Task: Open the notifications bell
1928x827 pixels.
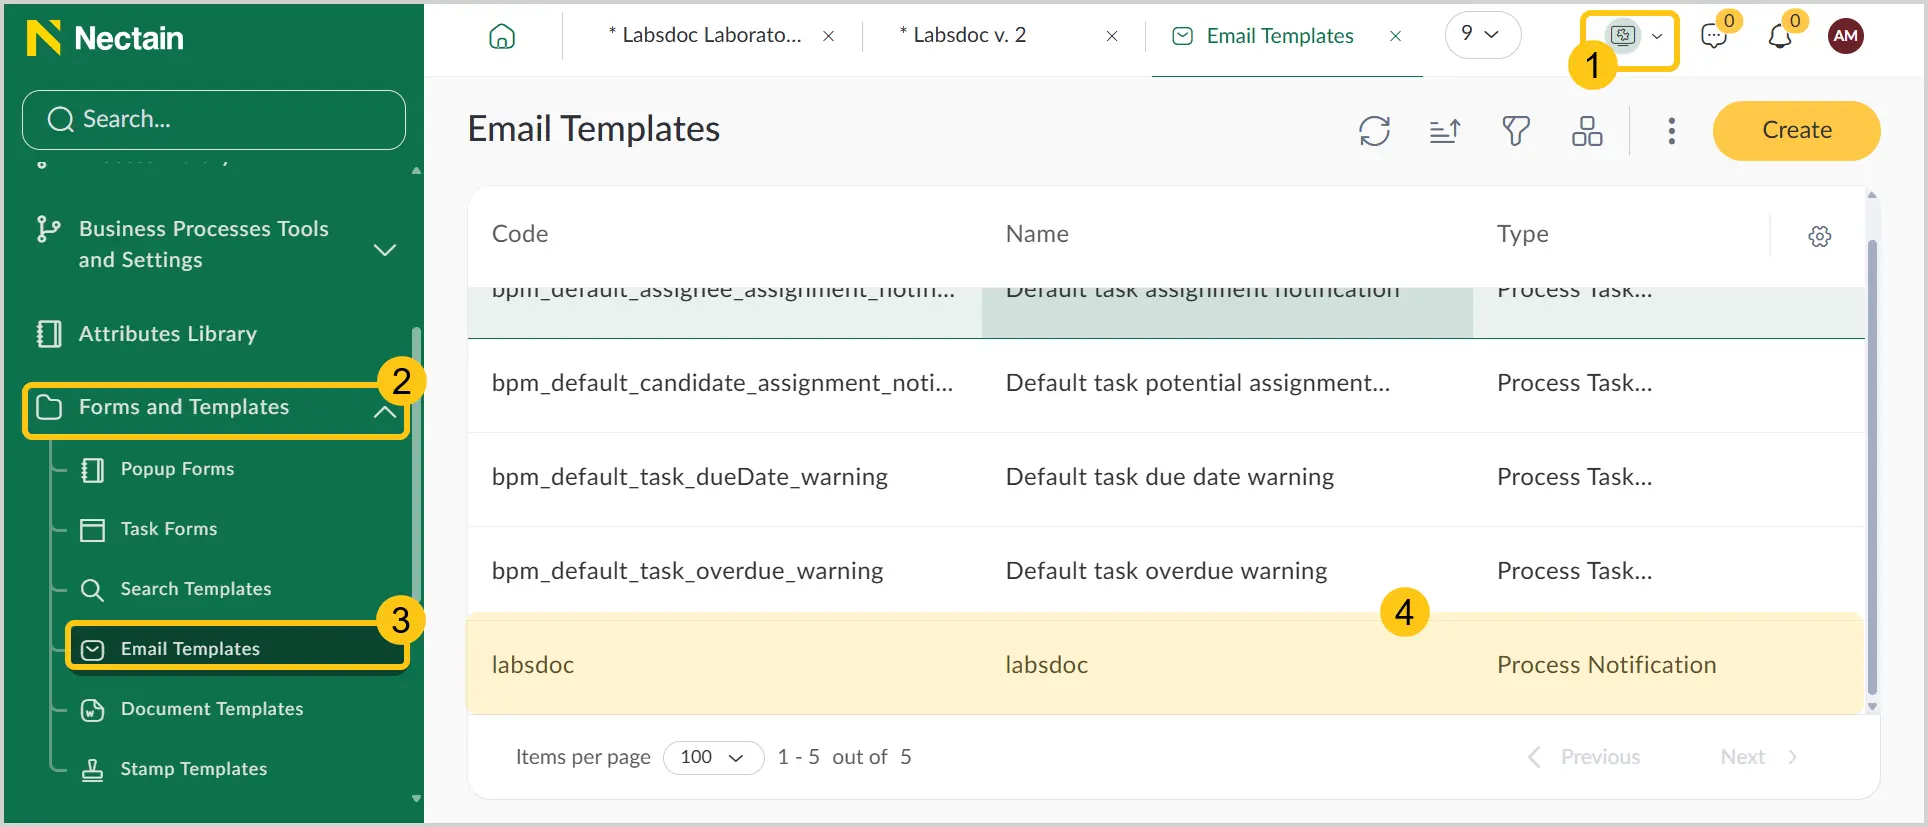Action: pos(1780,36)
